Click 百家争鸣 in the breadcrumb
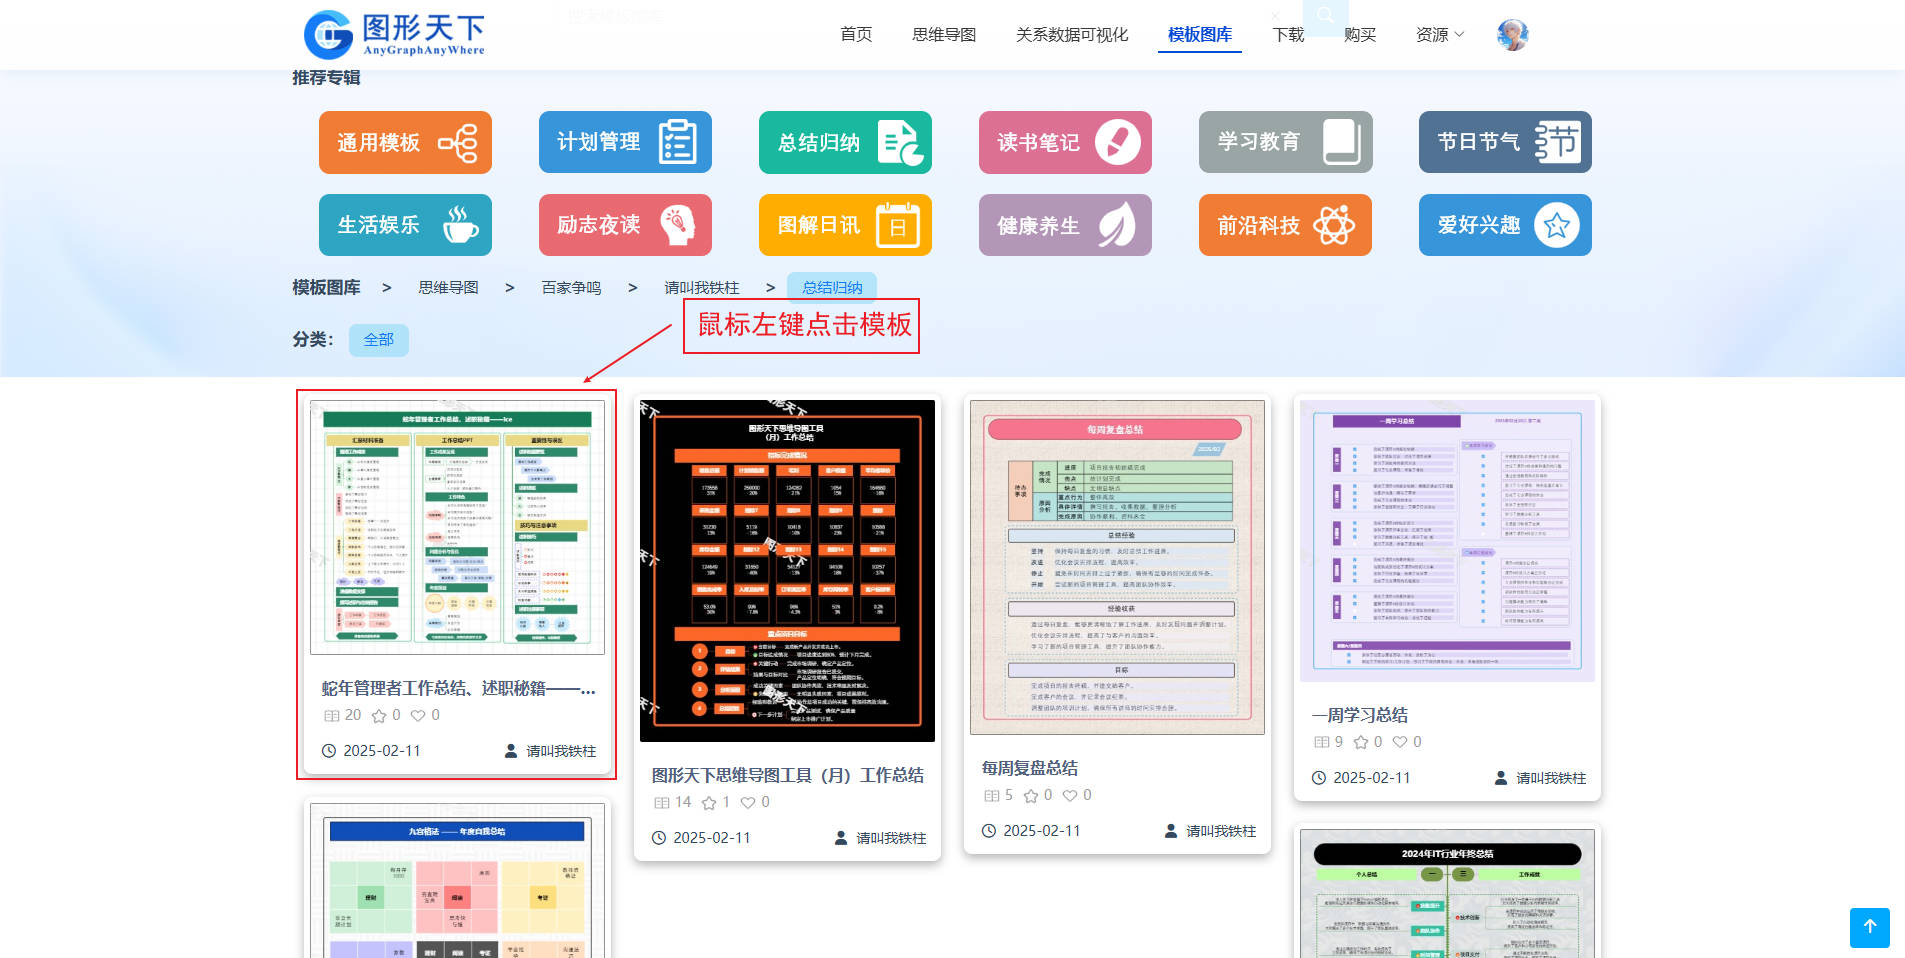The height and width of the screenshot is (958, 1905). pos(571,288)
